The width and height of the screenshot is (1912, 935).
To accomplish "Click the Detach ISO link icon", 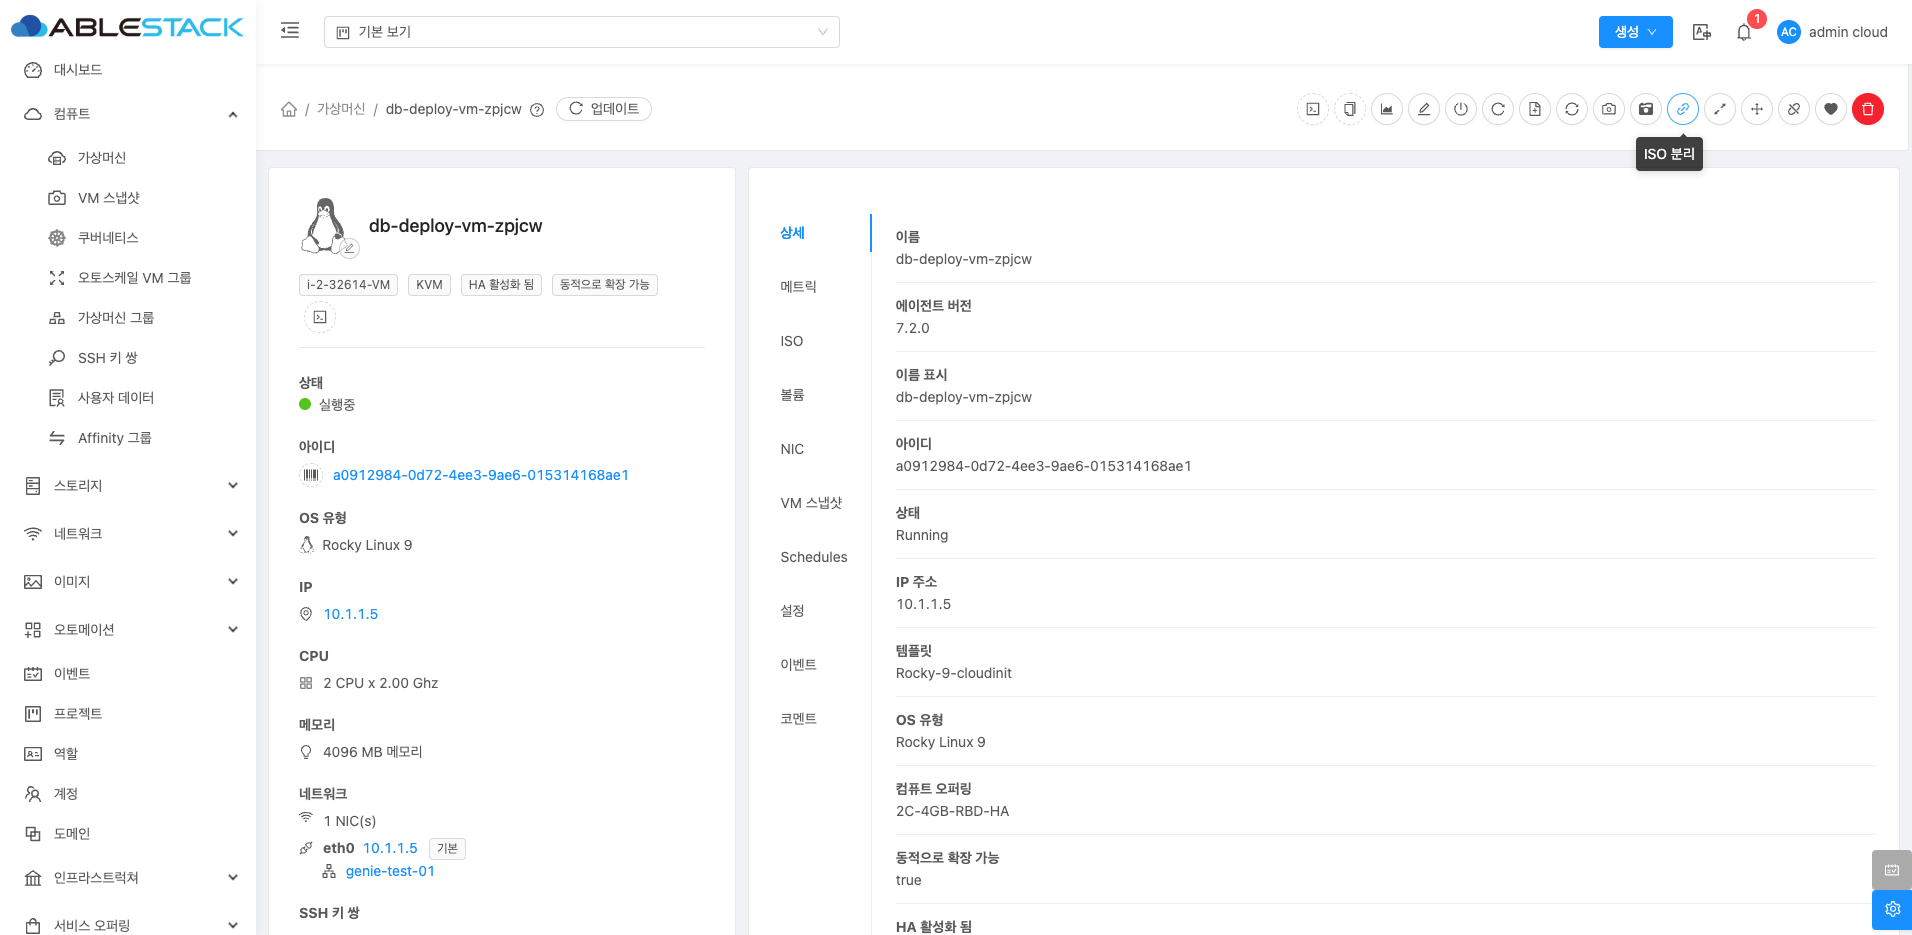I will 1682,109.
